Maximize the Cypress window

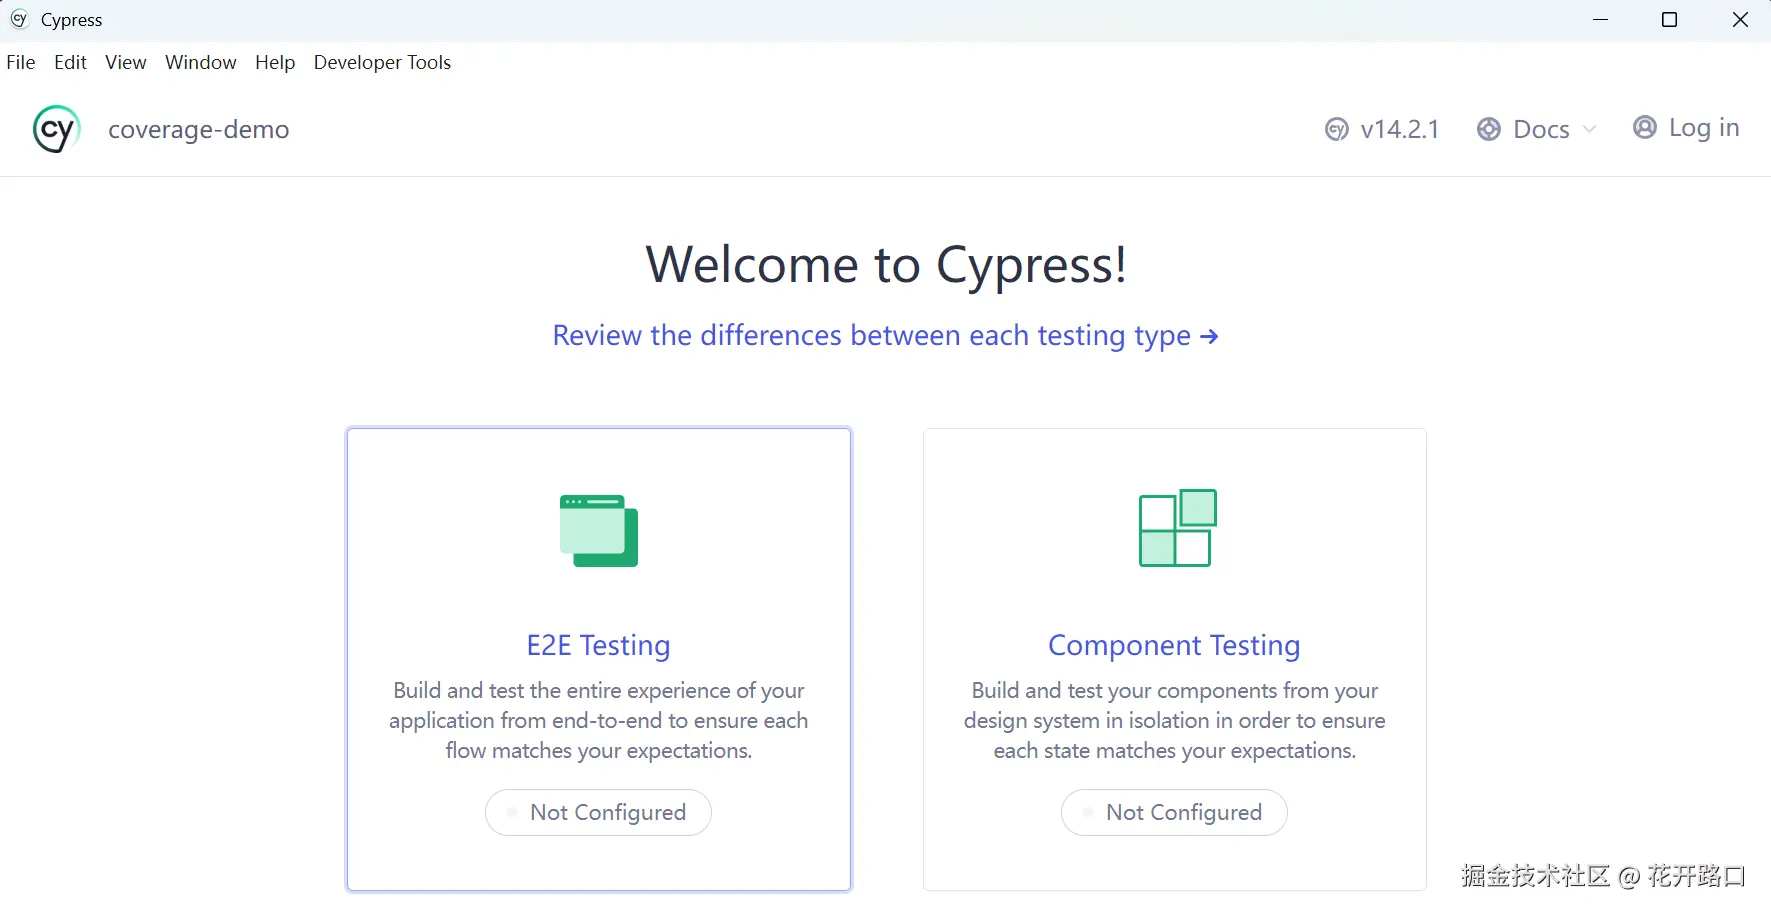tap(1669, 20)
